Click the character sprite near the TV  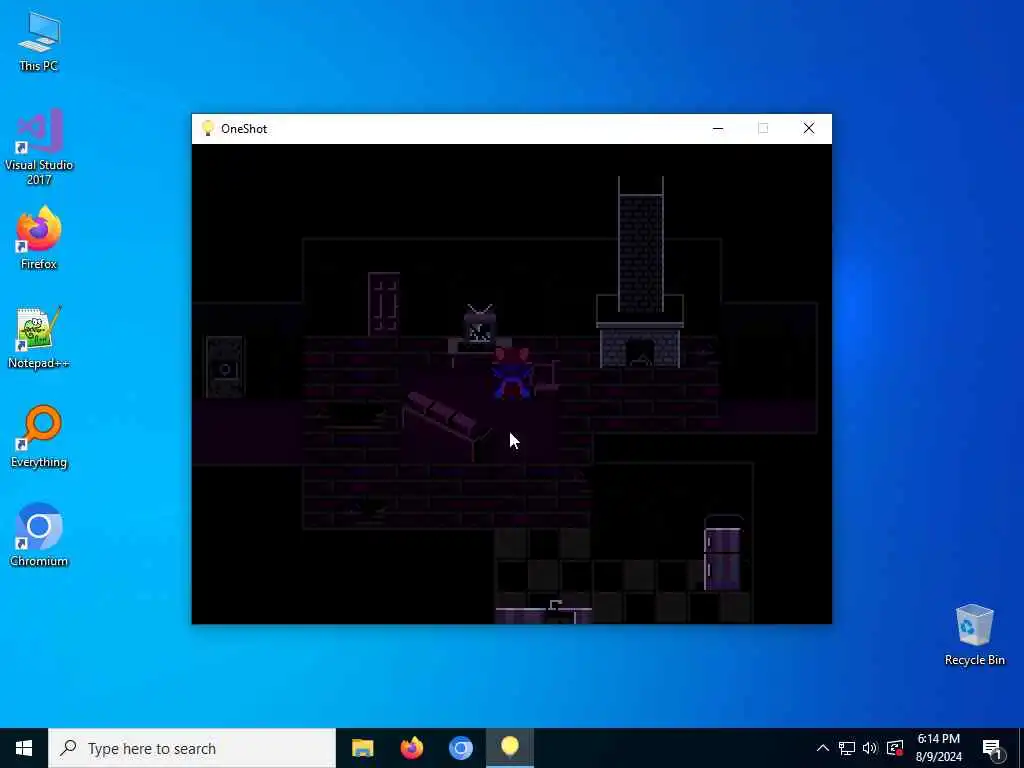[x=512, y=372]
